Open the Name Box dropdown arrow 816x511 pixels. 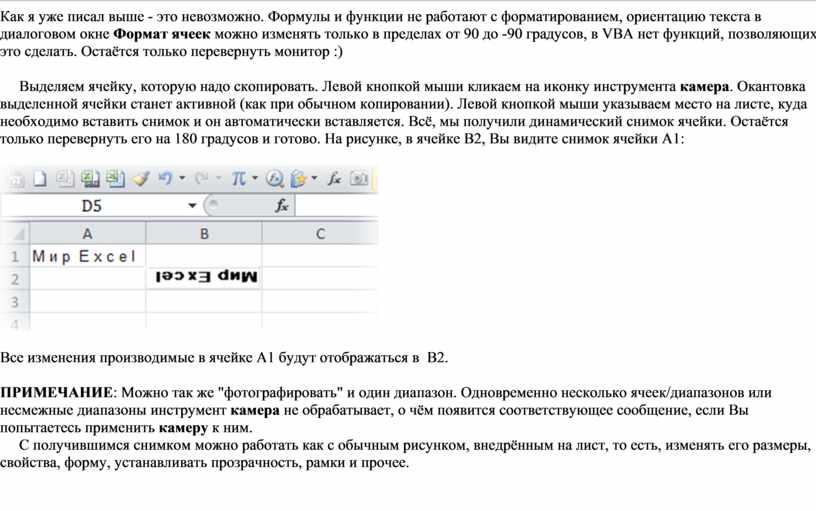pyautogui.click(x=193, y=206)
